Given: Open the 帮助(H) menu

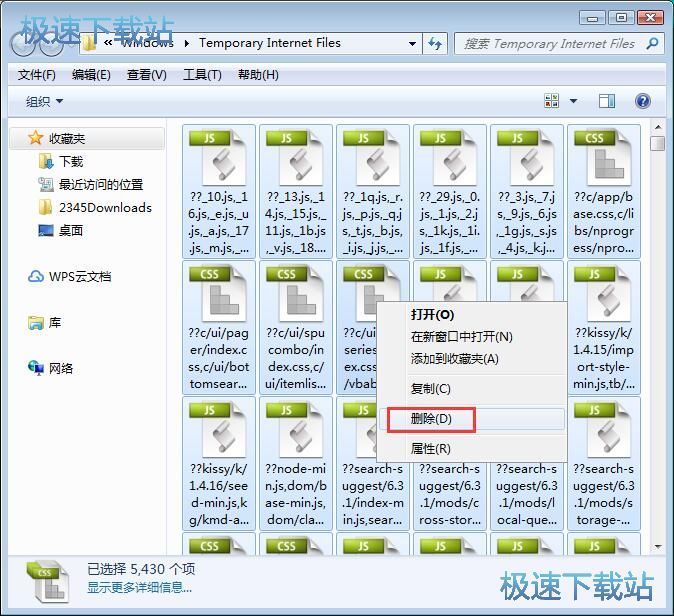Looking at the screenshot, I should (258, 75).
